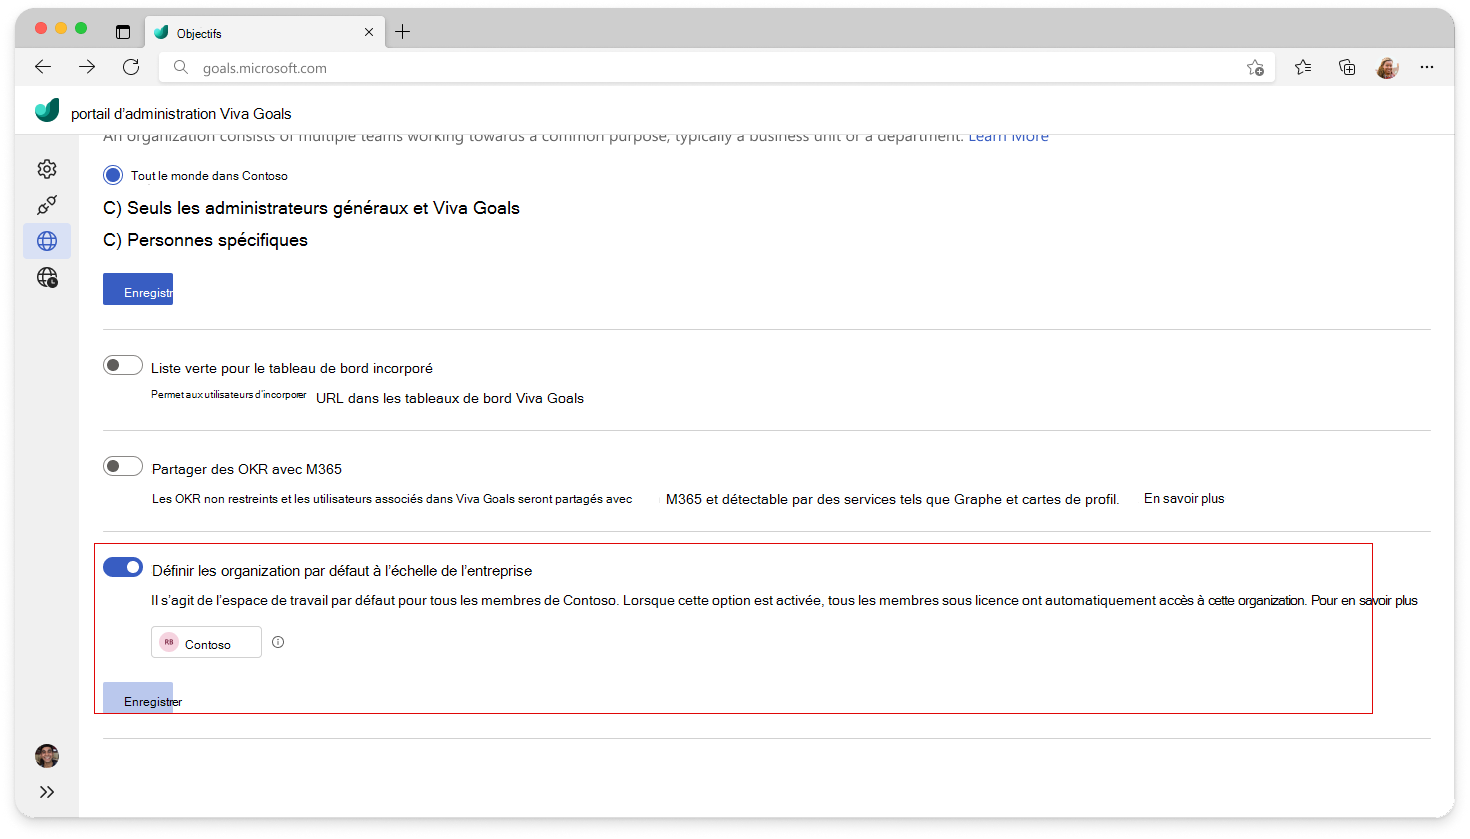Go back with the browser back arrow

pyautogui.click(x=43, y=67)
